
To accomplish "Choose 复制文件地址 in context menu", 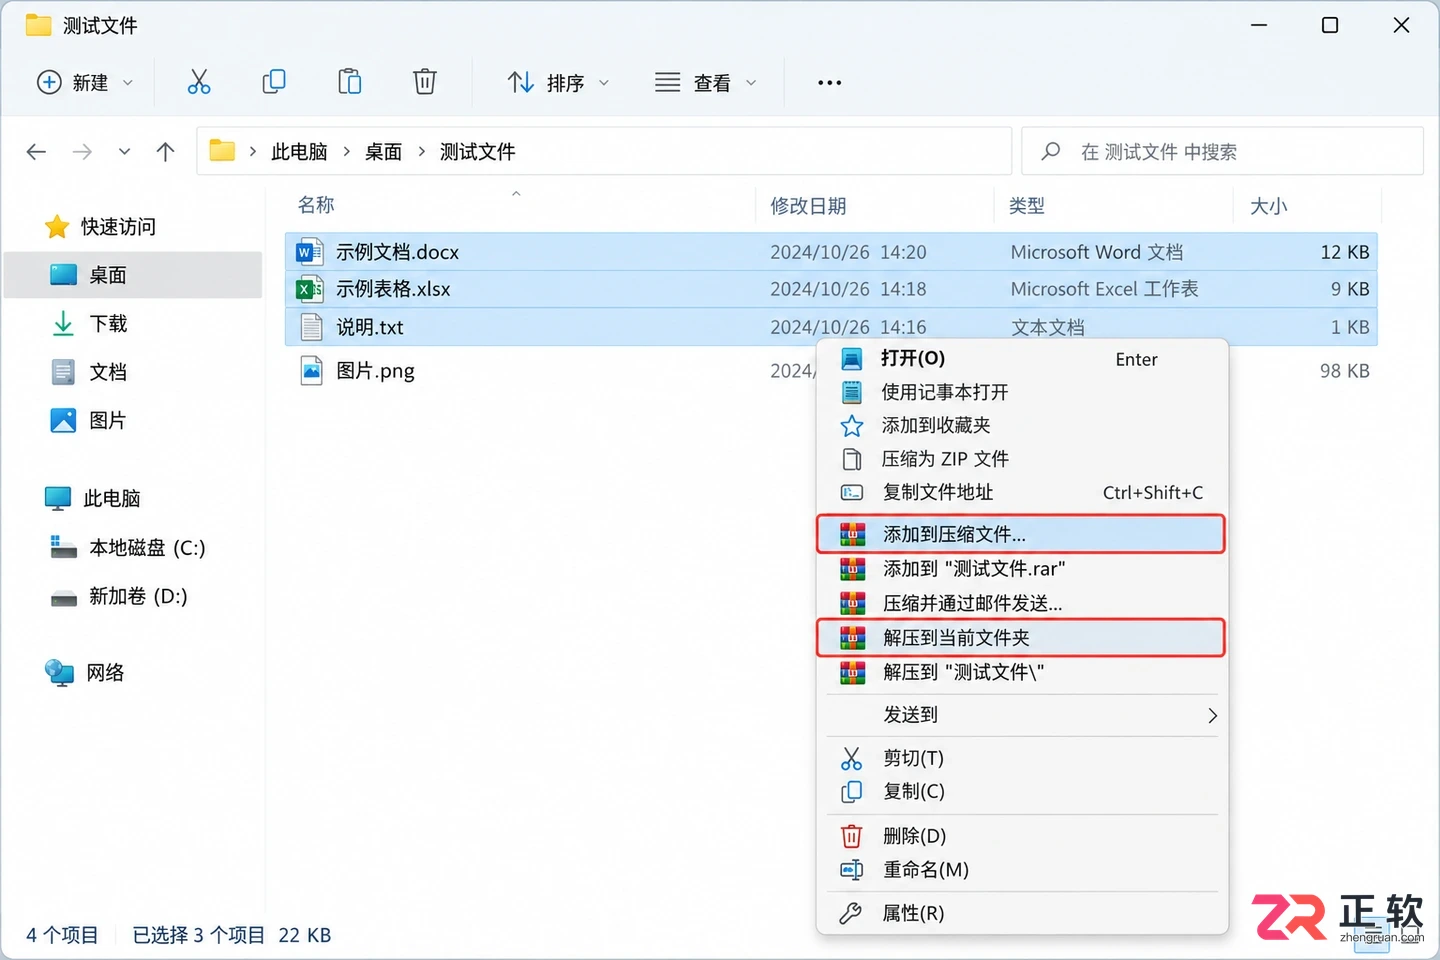I will [1022, 492].
